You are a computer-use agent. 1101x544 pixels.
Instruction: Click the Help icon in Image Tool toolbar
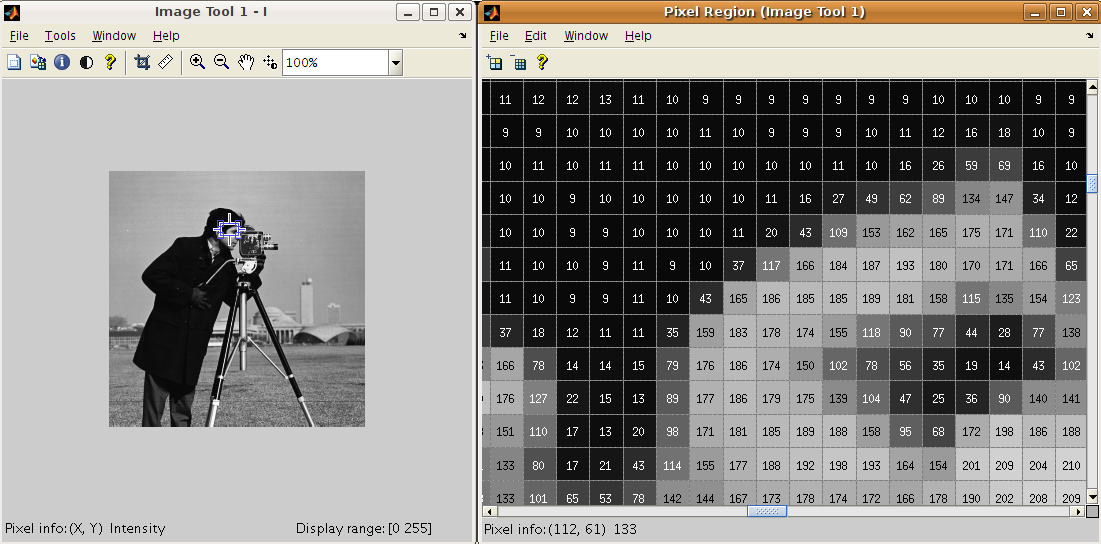pyautogui.click(x=110, y=62)
